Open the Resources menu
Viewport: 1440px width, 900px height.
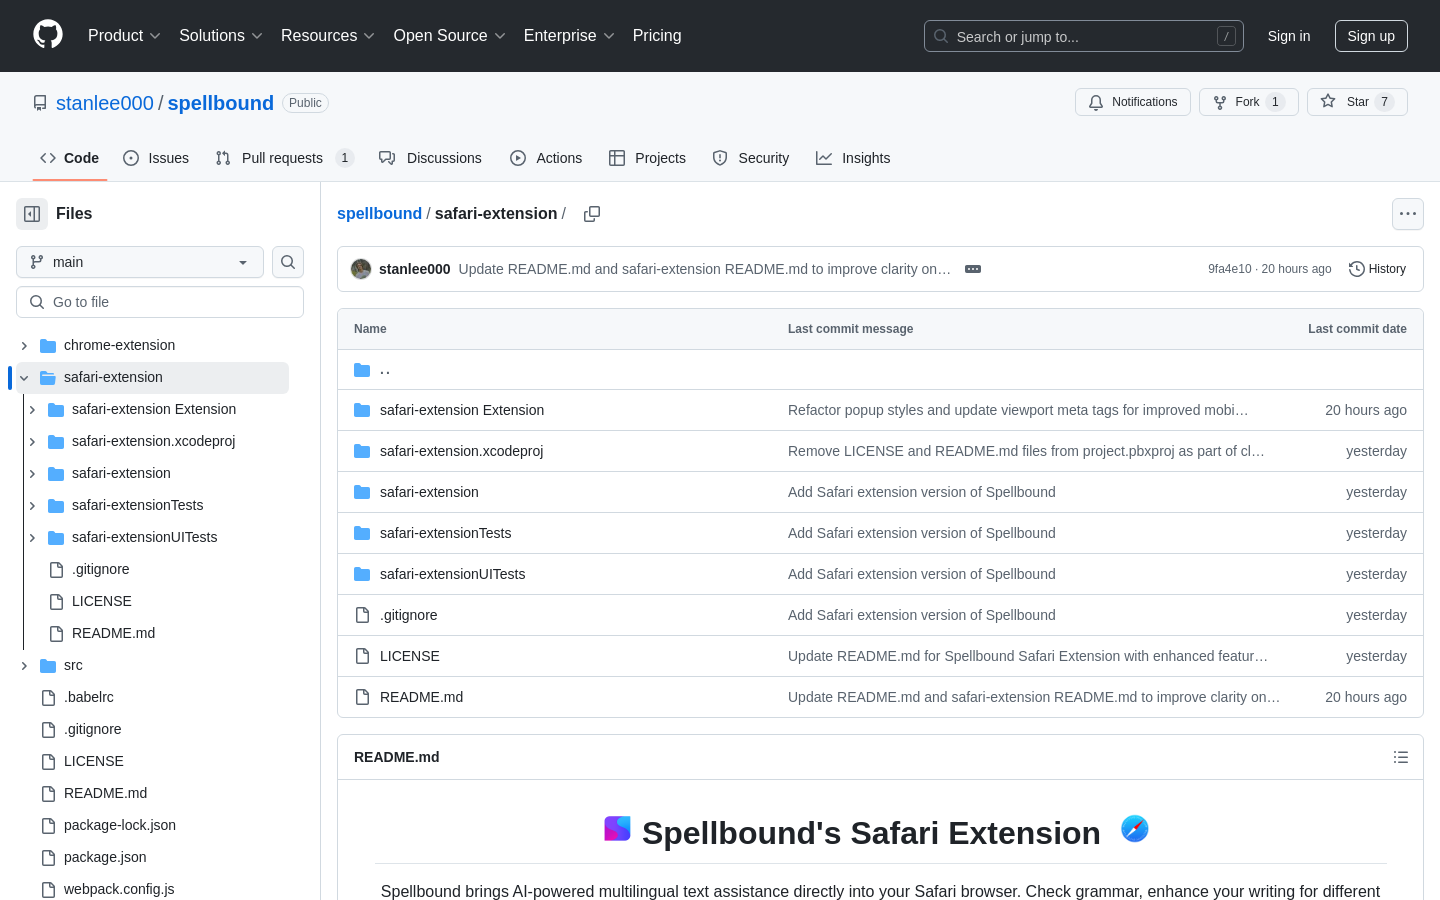[x=328, y=35]
